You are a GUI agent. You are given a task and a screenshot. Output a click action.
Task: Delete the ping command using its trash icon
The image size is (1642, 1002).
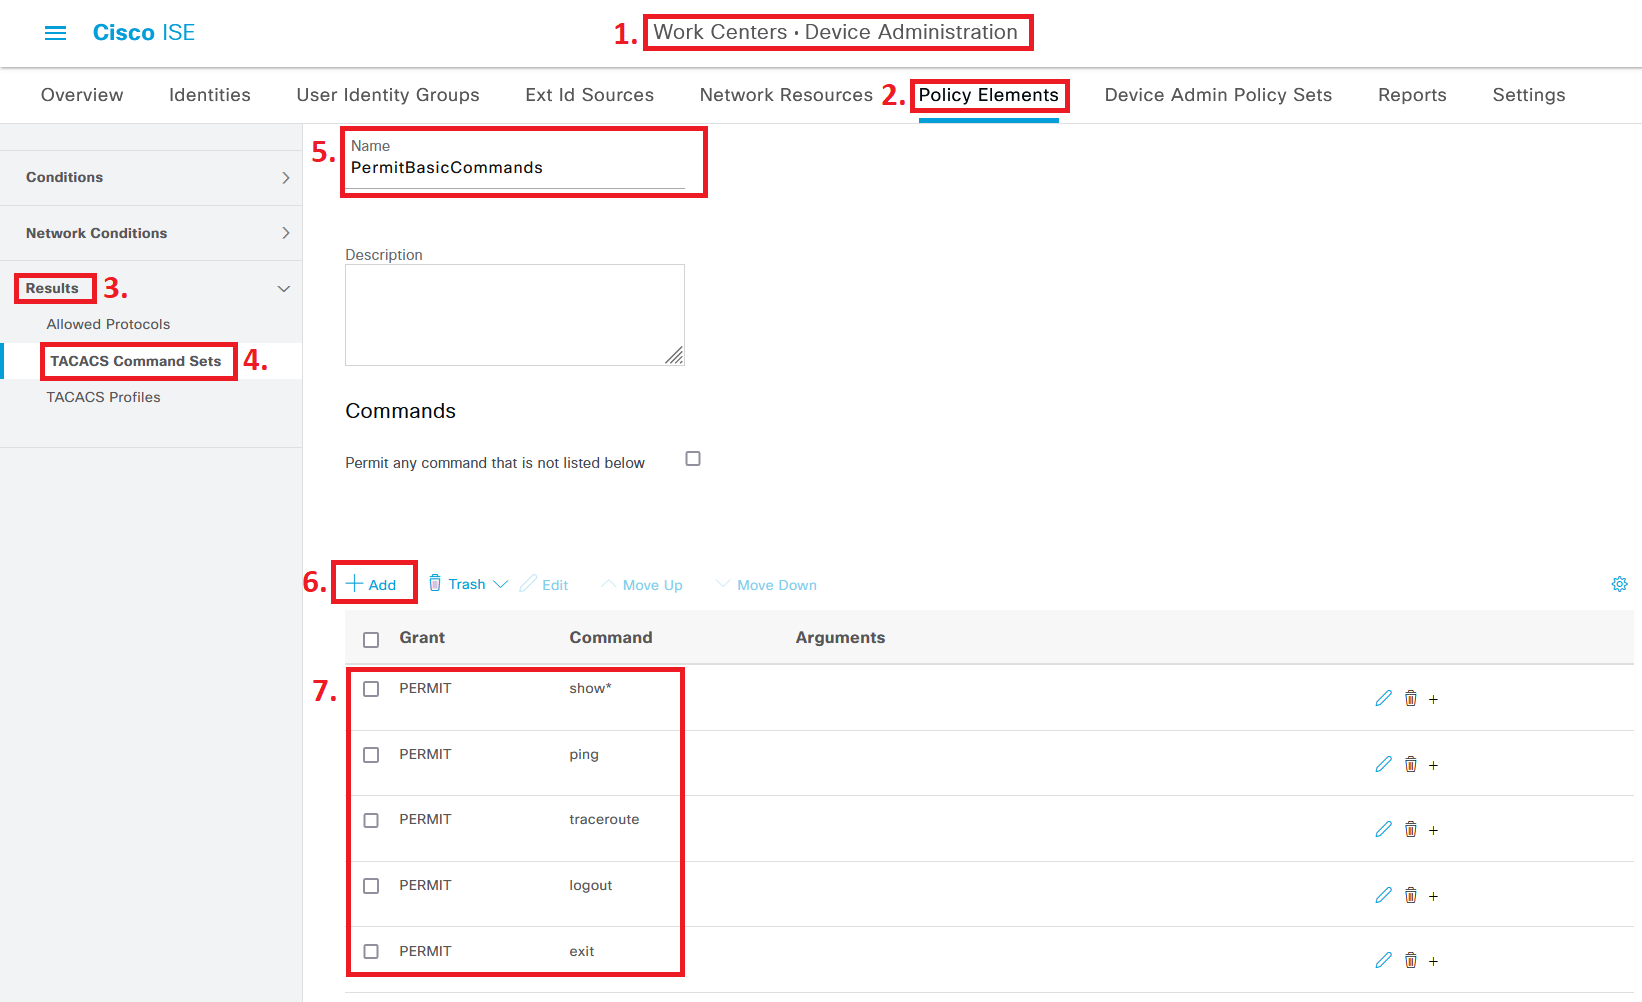click(x=1410, y=763)
